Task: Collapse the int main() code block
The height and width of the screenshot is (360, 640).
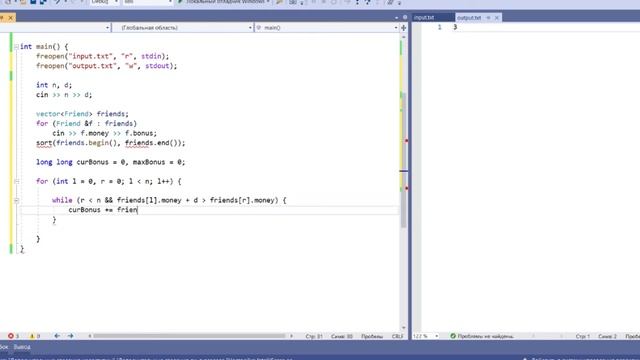Action: tap(16, 47)
